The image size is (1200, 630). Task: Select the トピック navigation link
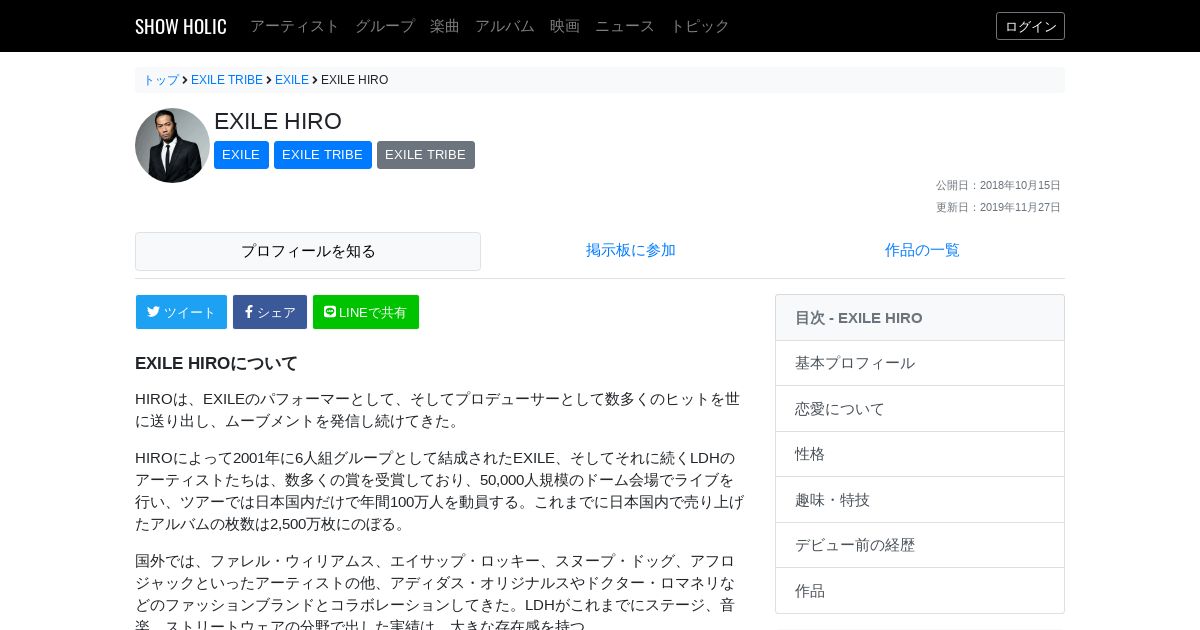700,26
